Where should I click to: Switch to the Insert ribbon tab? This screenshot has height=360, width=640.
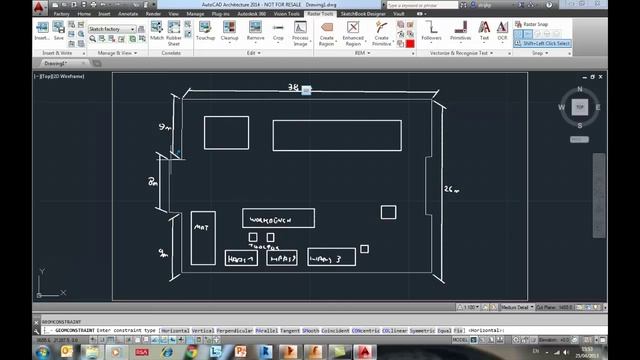pyautogui.click(x=104, y=14)
